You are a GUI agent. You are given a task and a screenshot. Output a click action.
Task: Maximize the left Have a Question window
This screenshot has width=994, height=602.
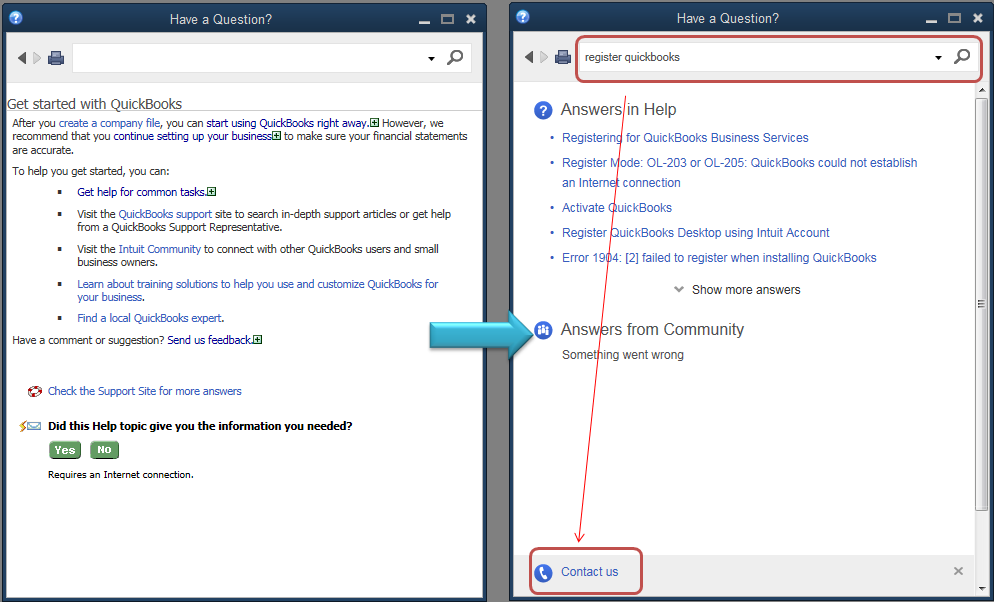click(448, 19)
